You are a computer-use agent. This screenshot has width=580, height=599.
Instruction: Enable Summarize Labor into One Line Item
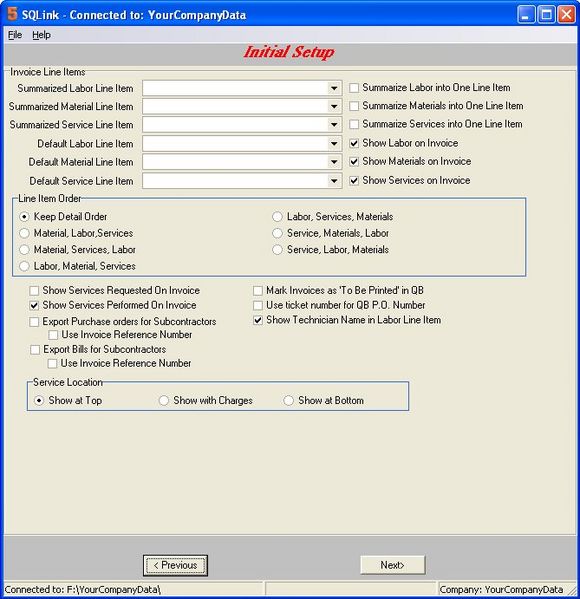pos(354,88)
